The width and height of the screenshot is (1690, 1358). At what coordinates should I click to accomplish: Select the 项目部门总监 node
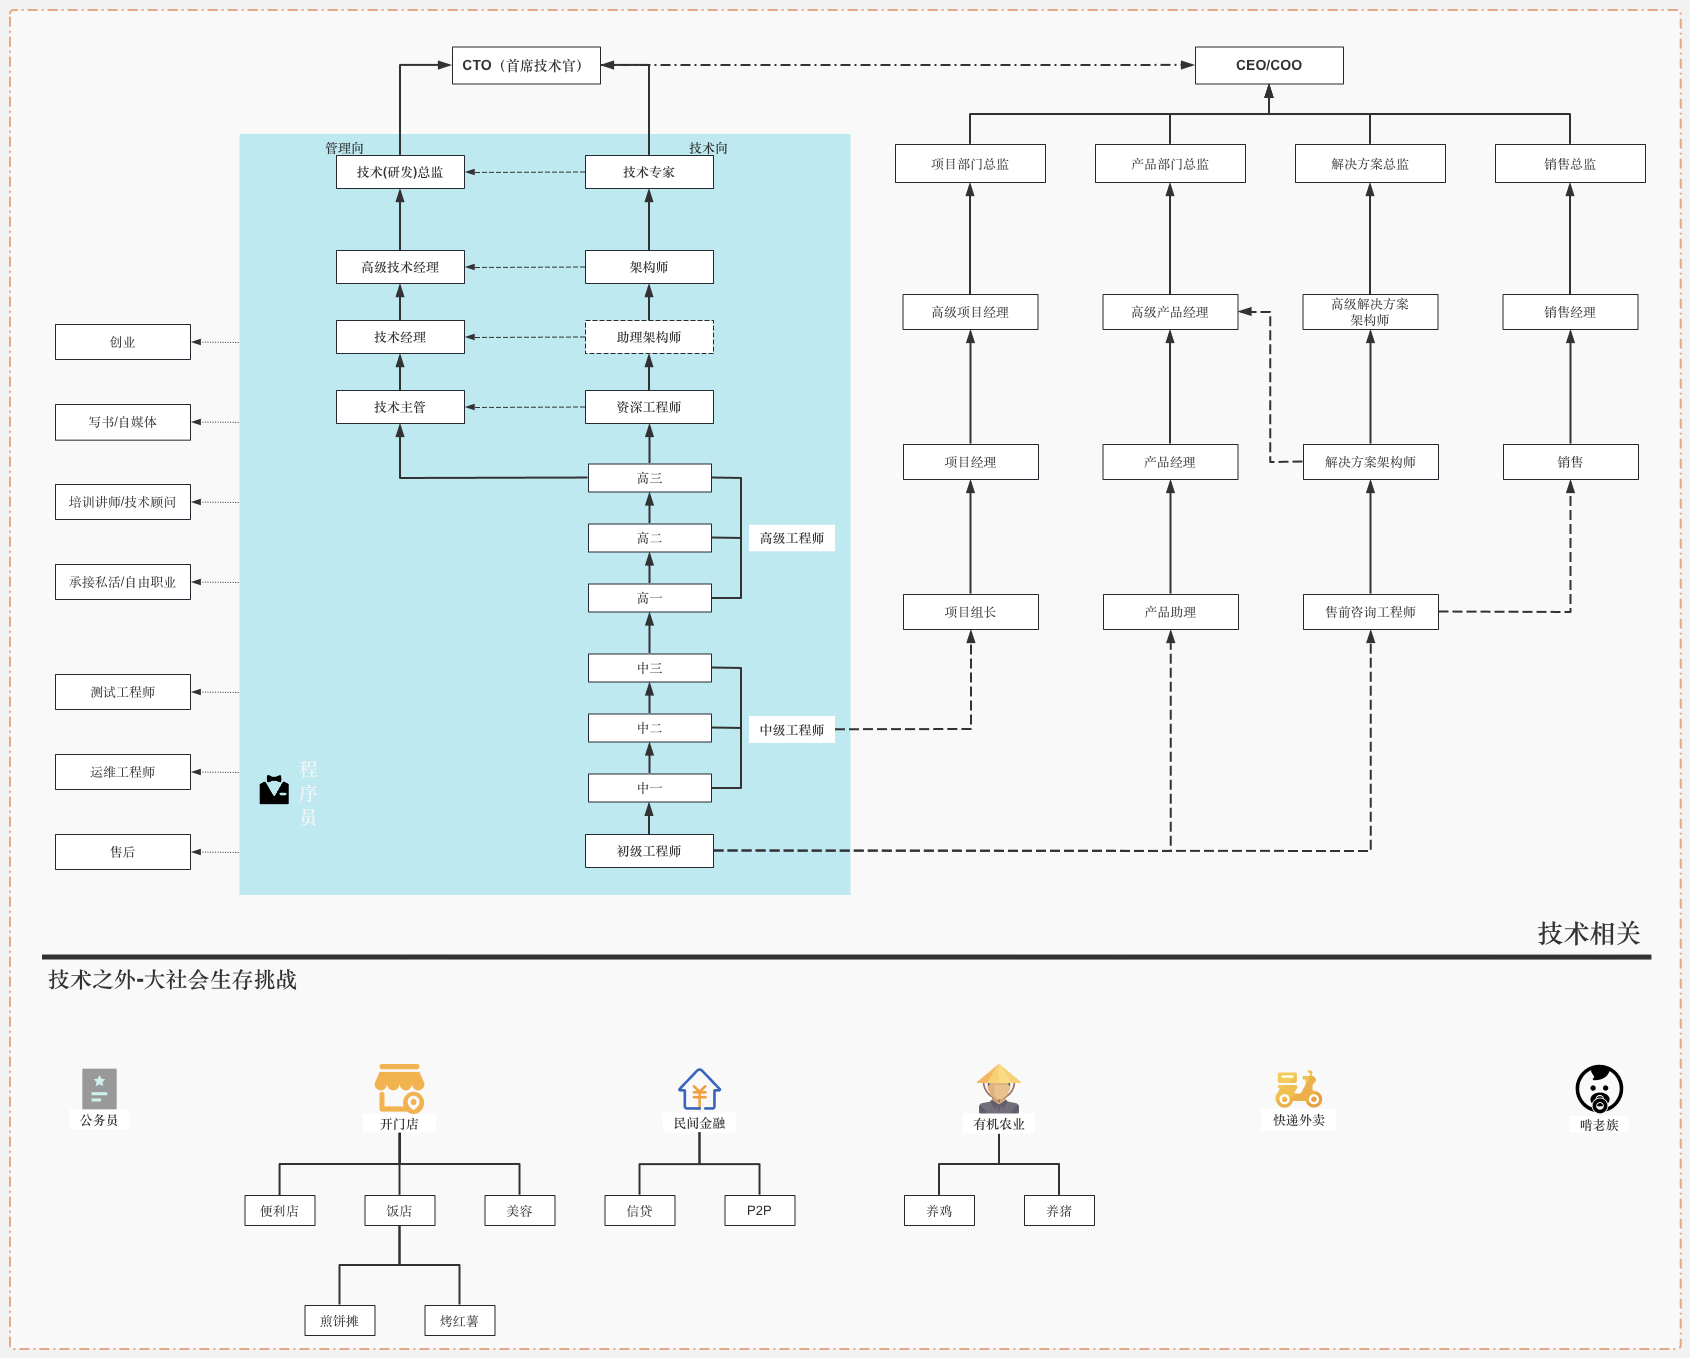click(x=970, y=164)
